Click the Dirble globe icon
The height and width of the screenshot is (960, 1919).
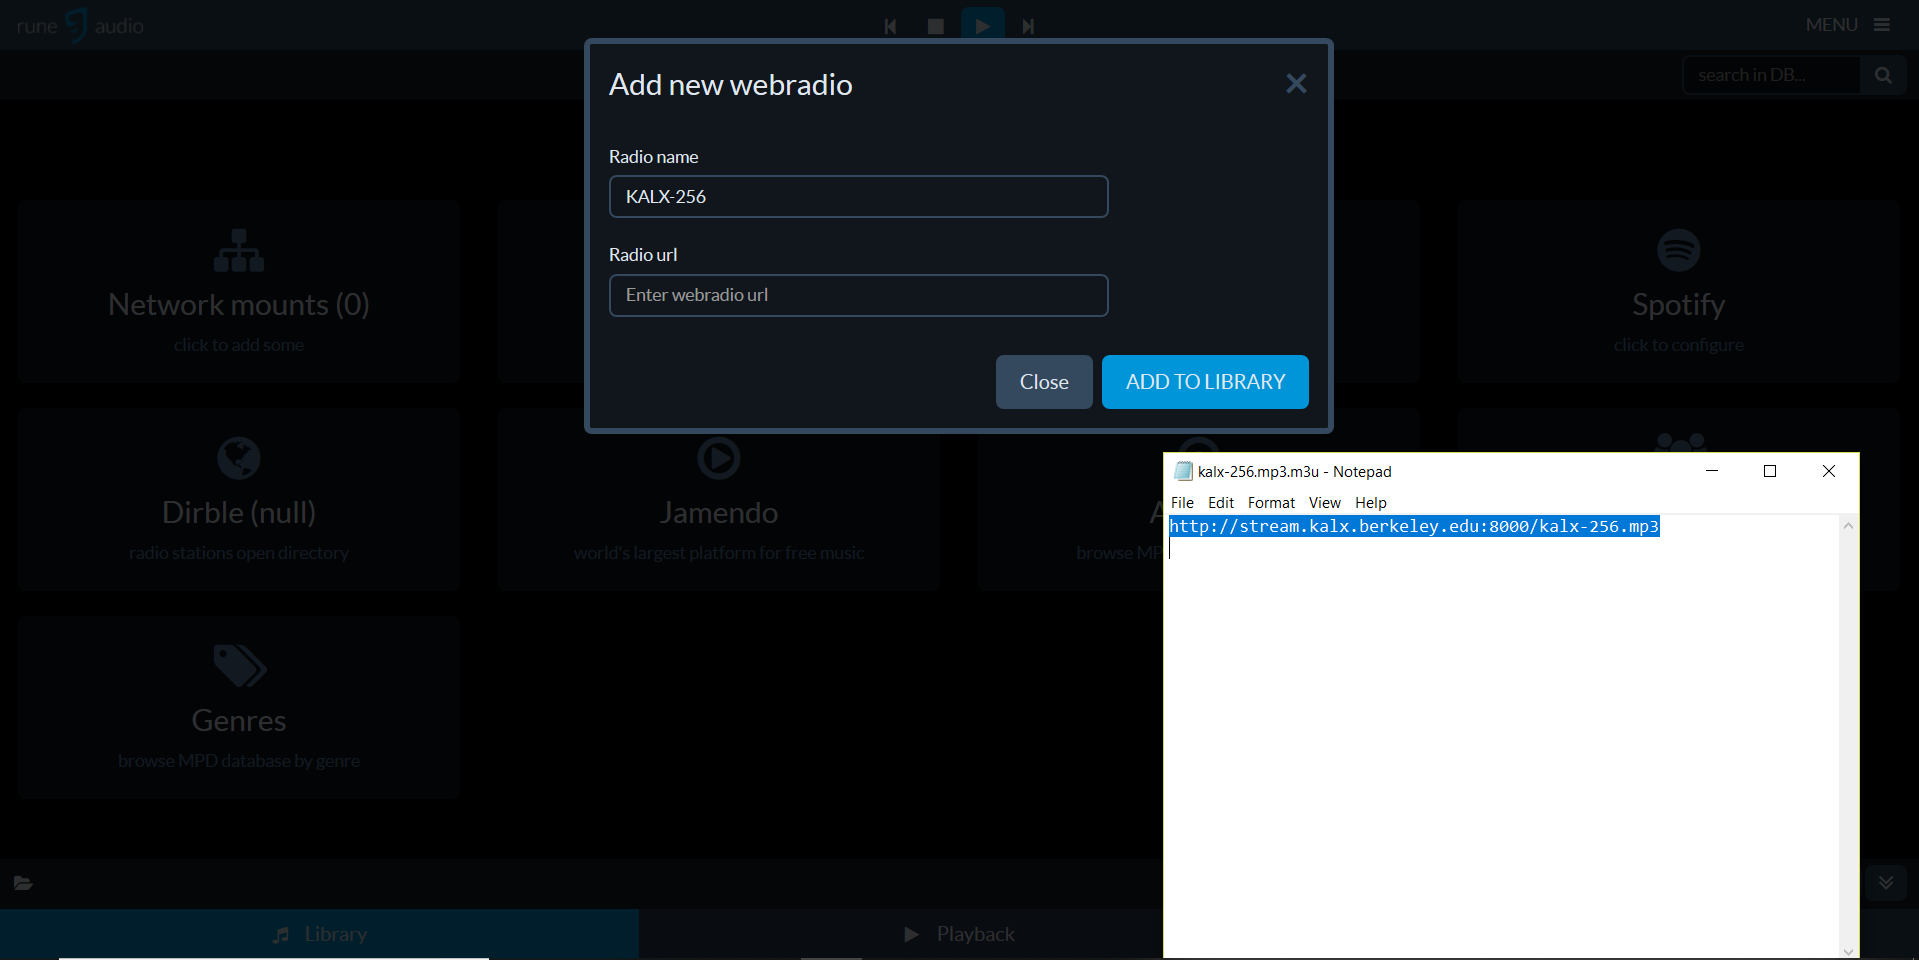pyautogui.click(x=239, y=459)
